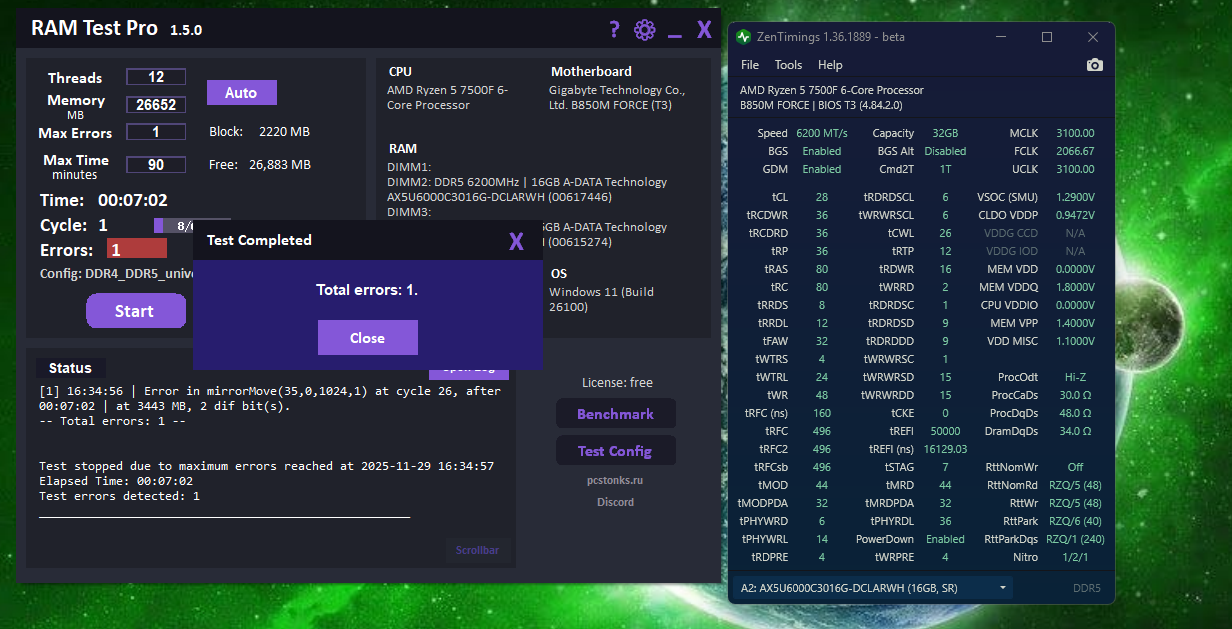
Task: Click the Windows 11 OS build text
Action: point(601,299)
